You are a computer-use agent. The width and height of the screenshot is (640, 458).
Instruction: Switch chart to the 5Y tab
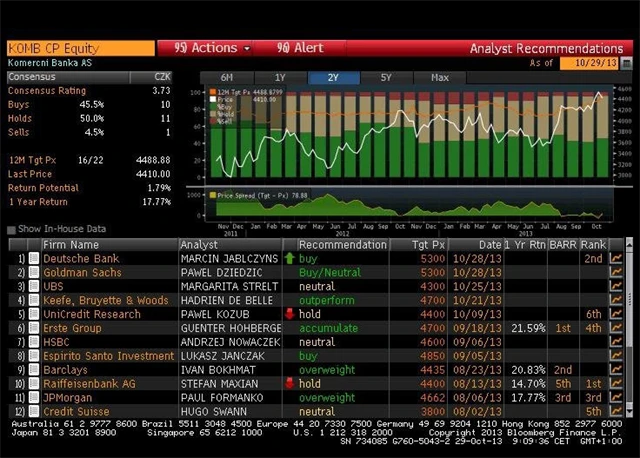point(386,77)
